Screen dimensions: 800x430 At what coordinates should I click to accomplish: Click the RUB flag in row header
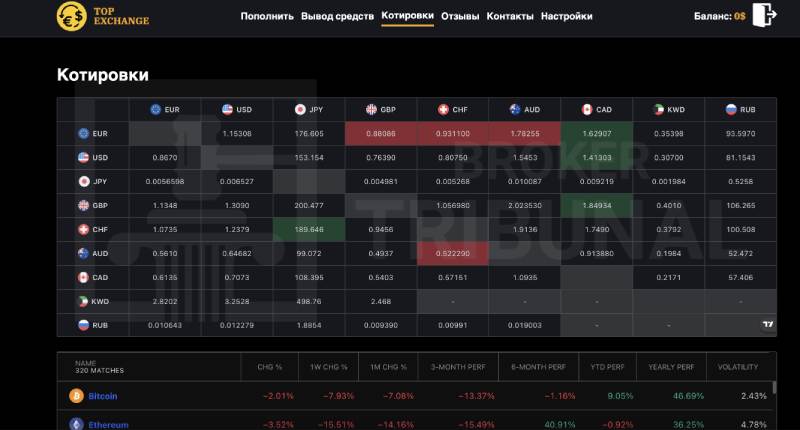(85, 324)
